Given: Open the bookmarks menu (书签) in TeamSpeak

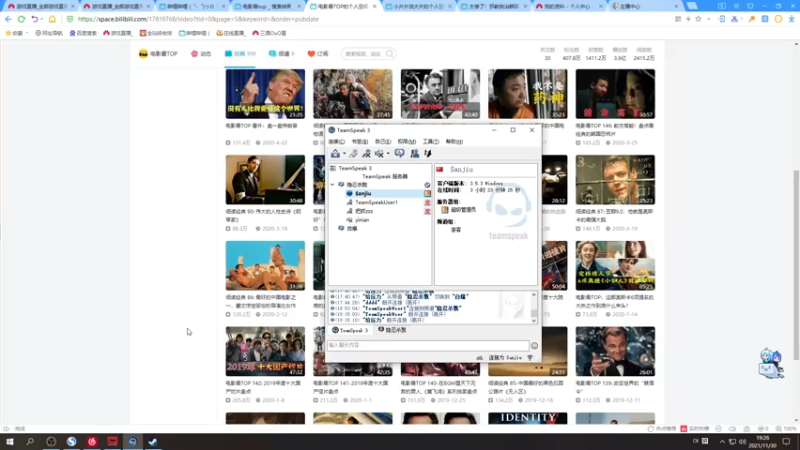Looking at the screenshot, I should 360,142.
